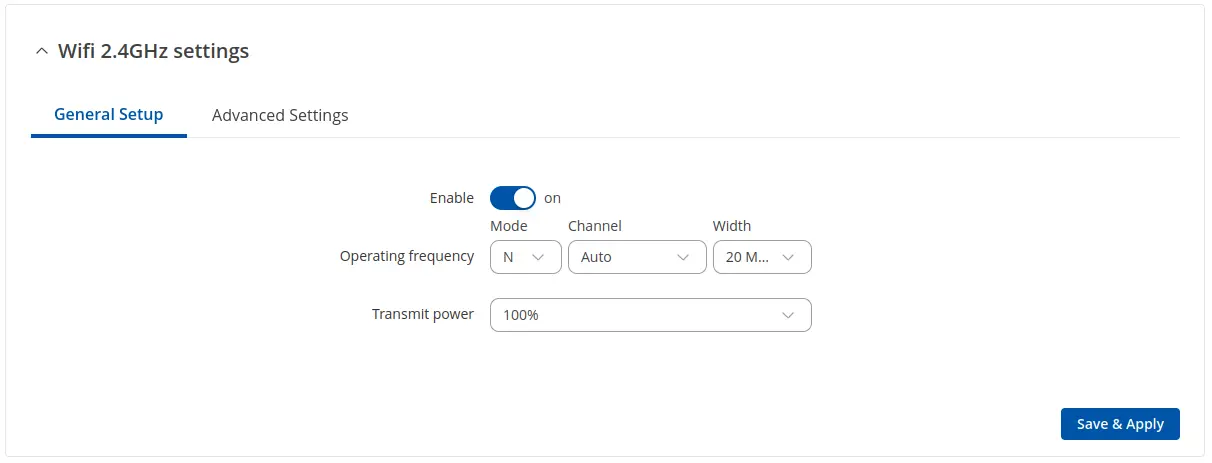
Task: Switch to the General Setup tab
Action: 108,114
